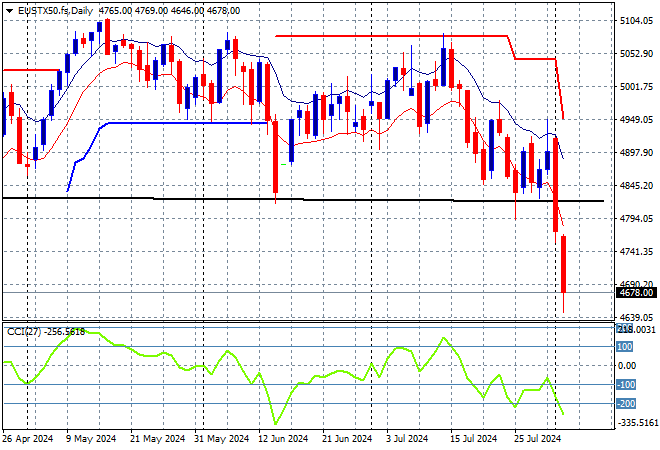Select the black horizontal support line
The image size is (660, 450).
click(300, 200)
